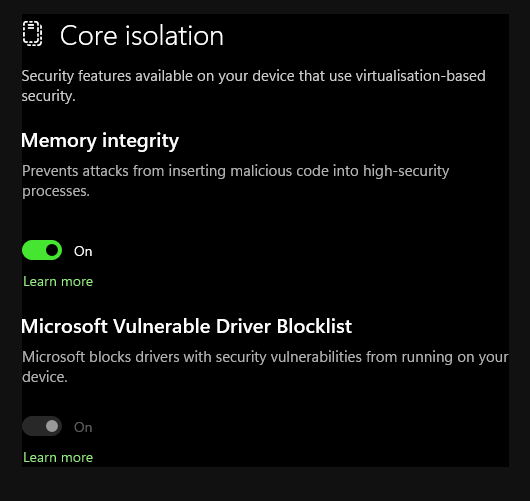Click the Core isolation chip icon

pyautogui.click(x=32, y=34)
